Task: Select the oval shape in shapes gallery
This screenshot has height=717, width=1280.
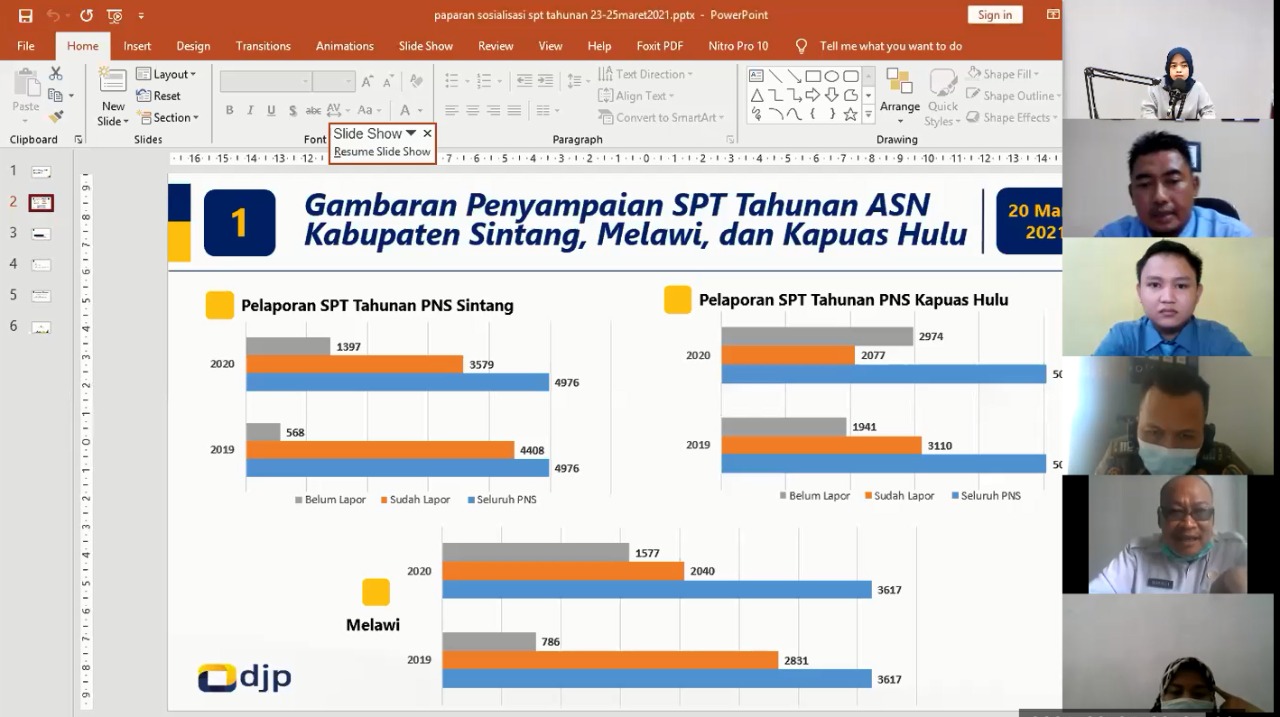Action: tap(831, 76)
